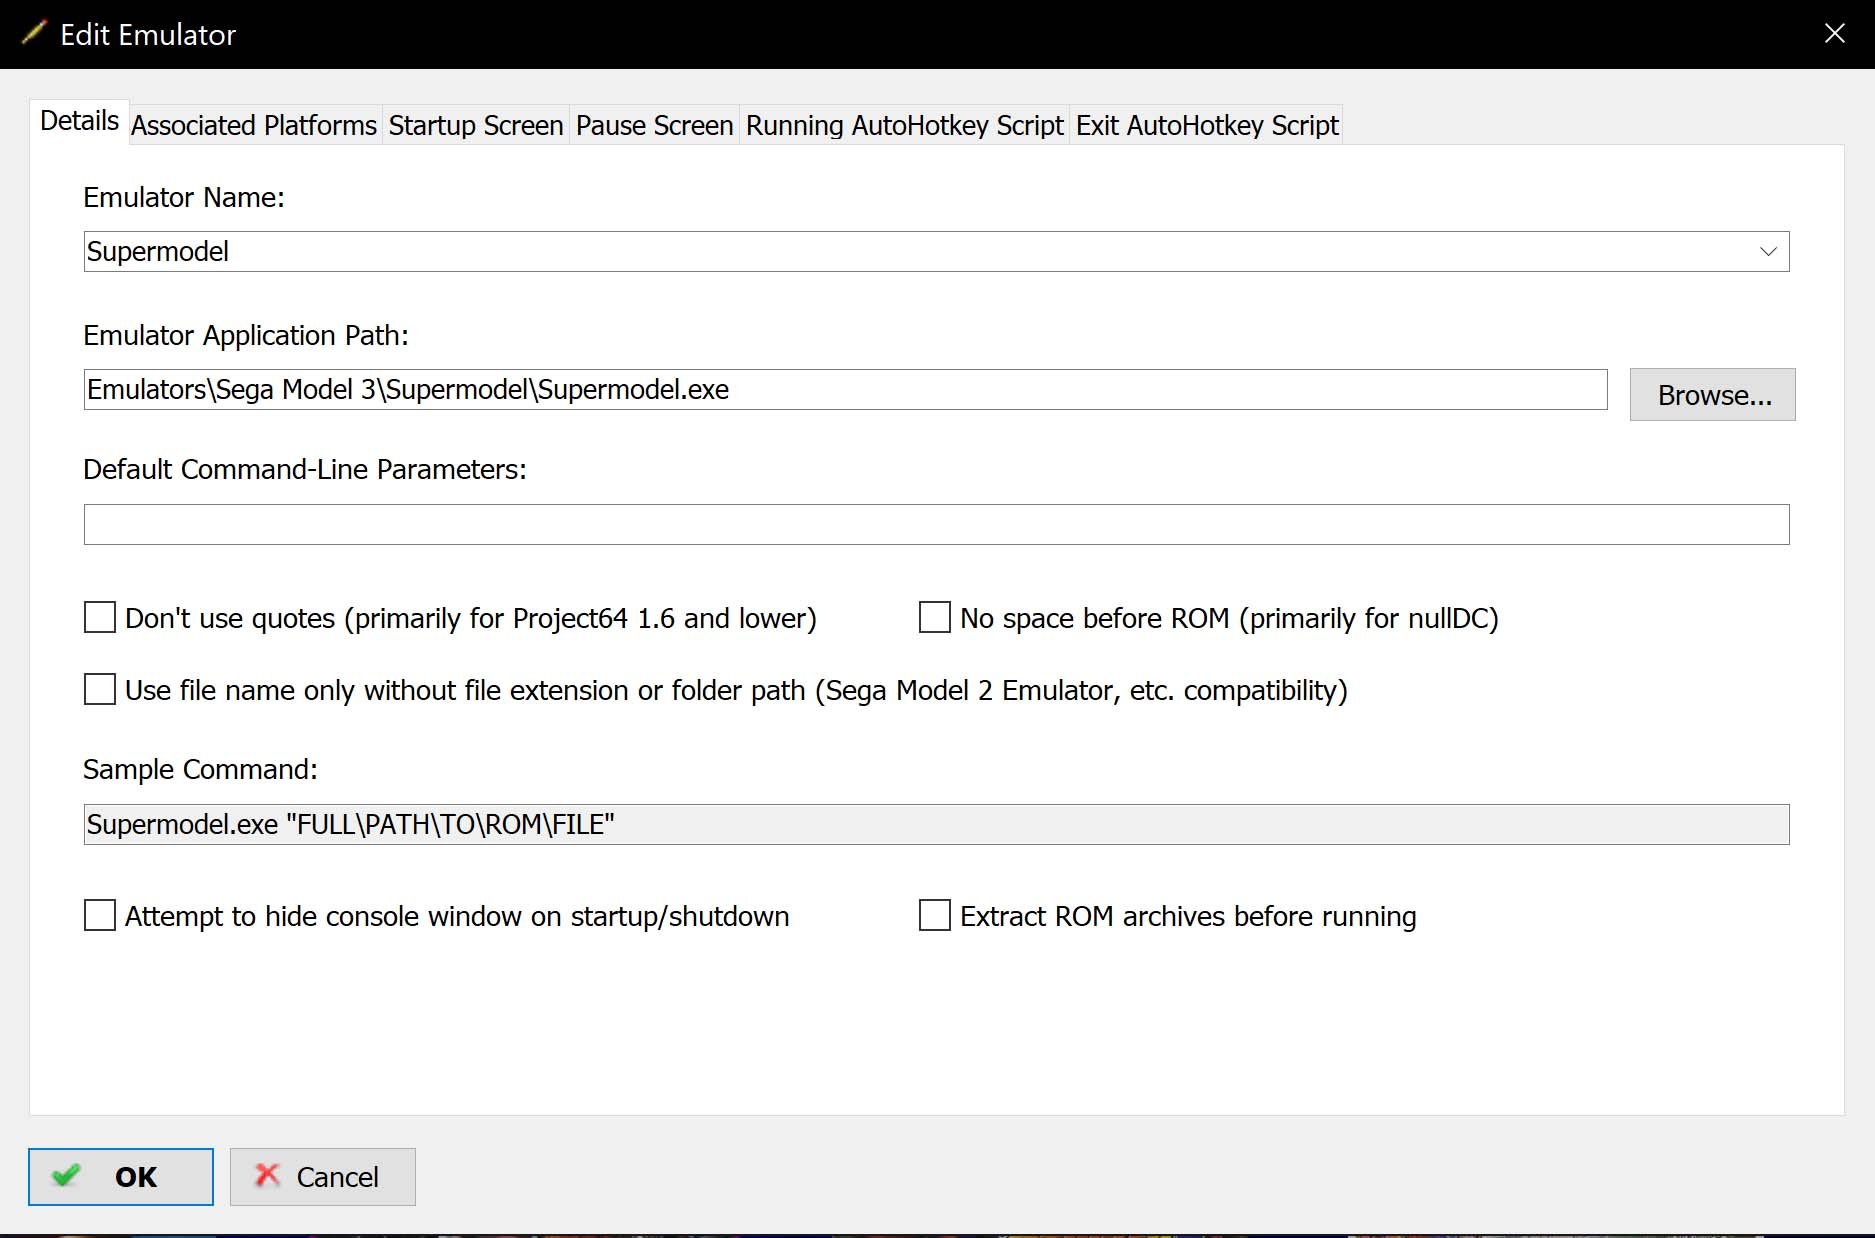1875x1238 pixels.
Task: Confirm changes with the OK button
Action: click(121, 1177)
